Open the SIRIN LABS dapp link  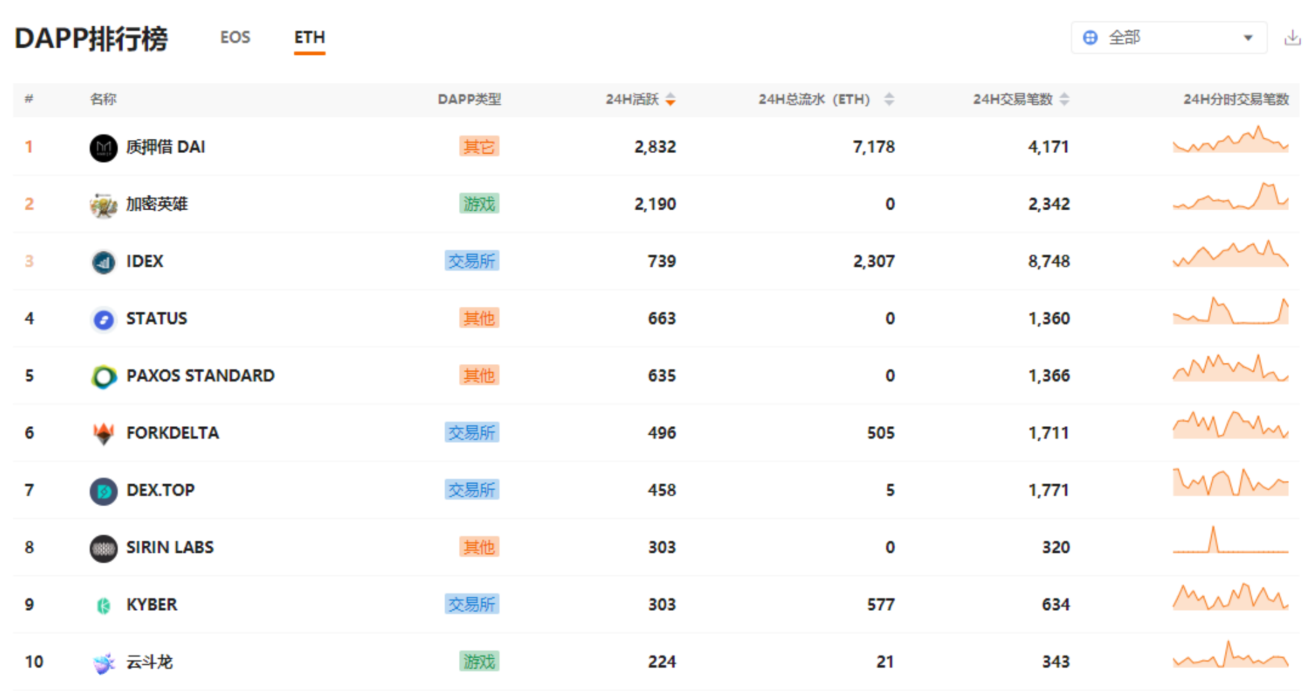click(x=169, y=547)
